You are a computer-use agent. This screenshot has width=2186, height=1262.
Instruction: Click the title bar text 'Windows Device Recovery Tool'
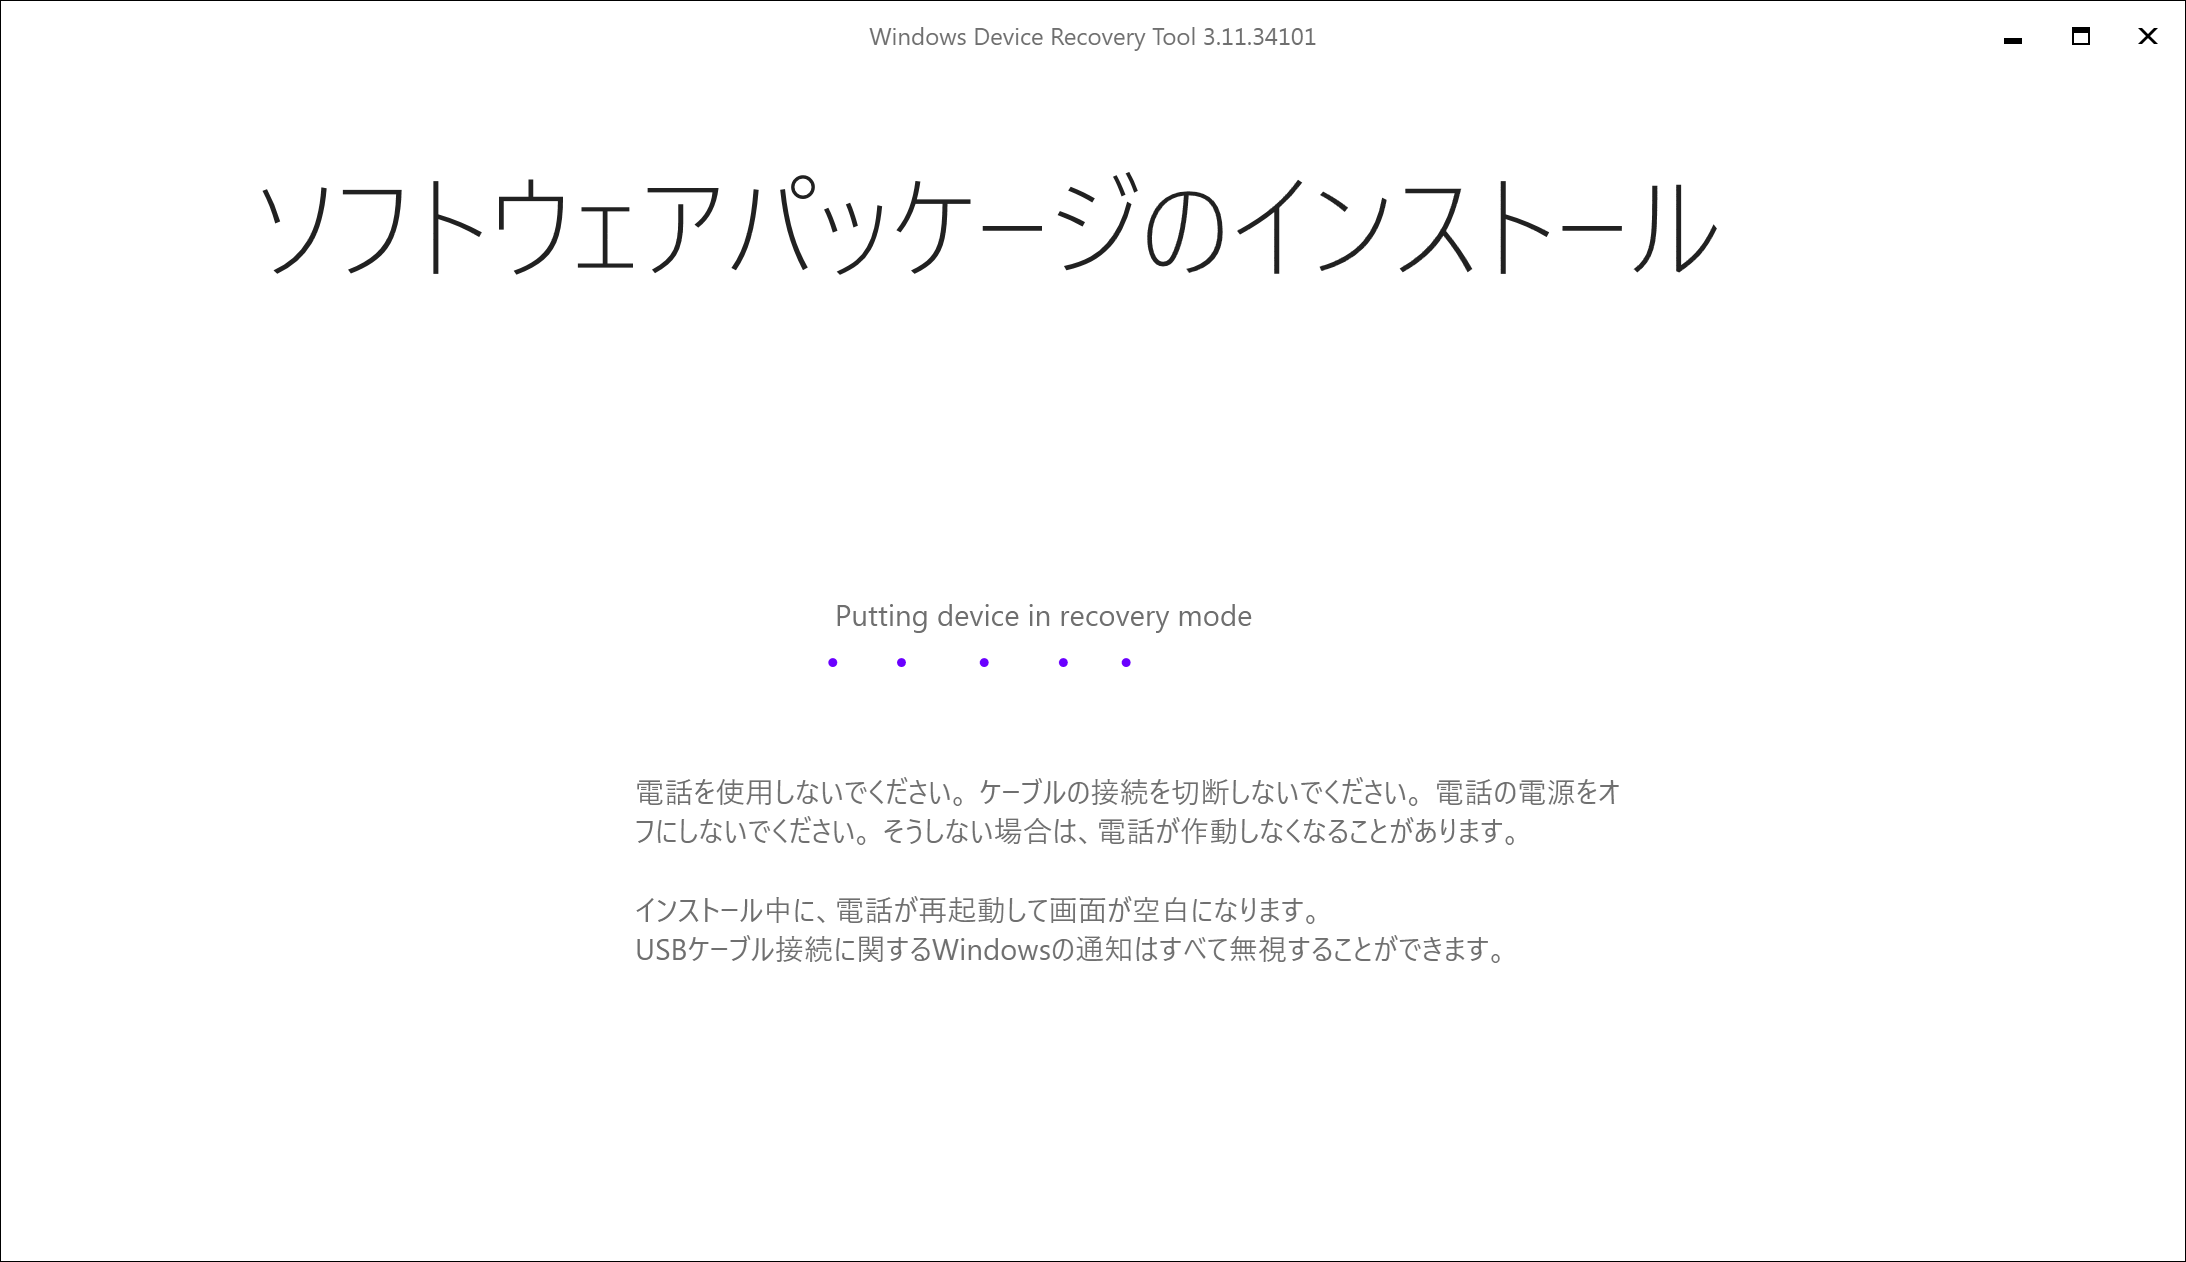(x=1031, y=37)
